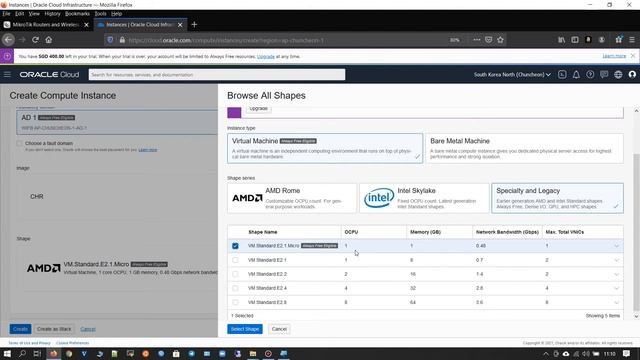Viewport: 640px width, 360px height.
Task: Uncheck VM.Standard.E2.1.Micro shape checkbox
Action: click(235, 246)
